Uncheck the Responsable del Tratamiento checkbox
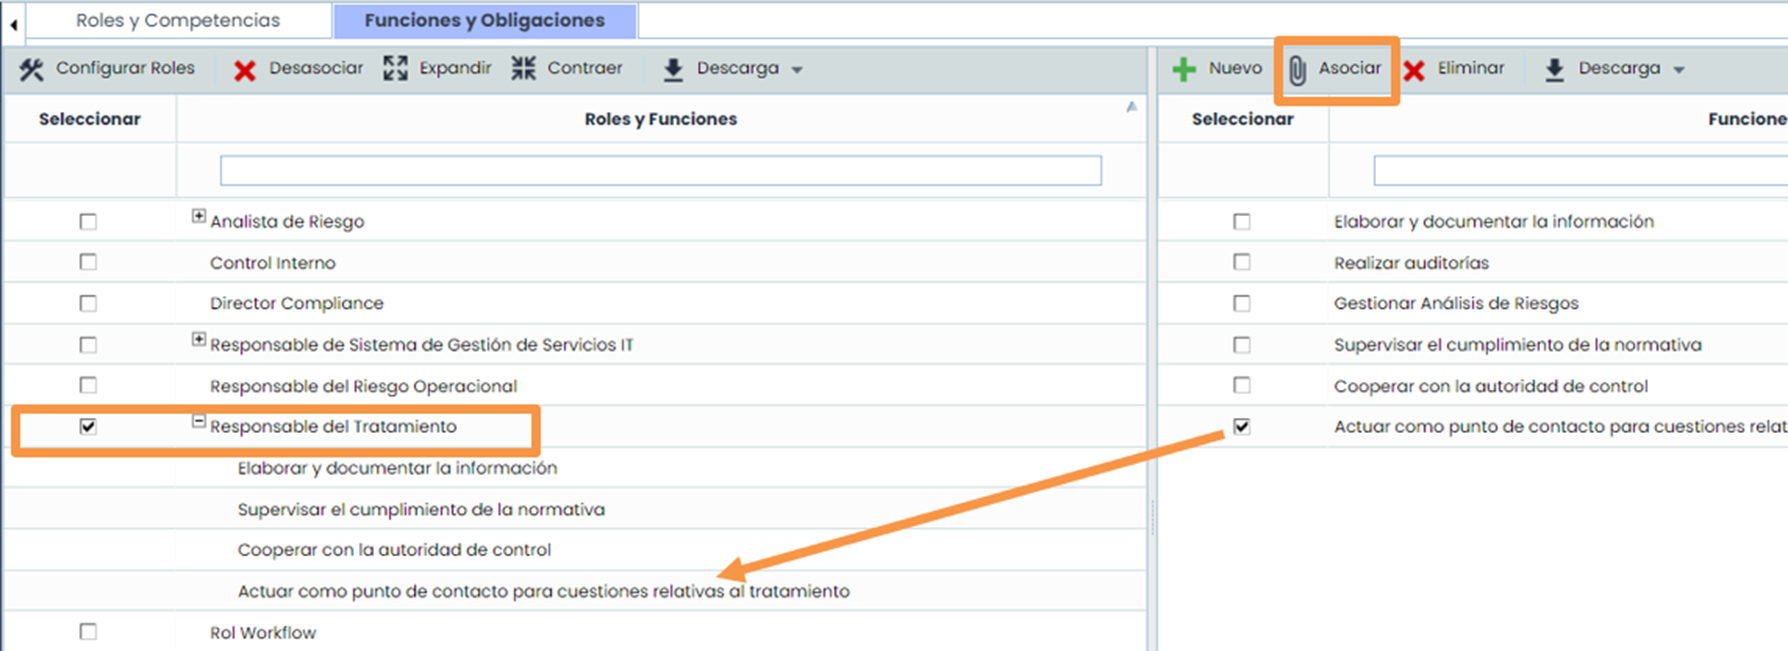Image resolution: width=1788 pixels, height=651 pixels. (88, 427)
